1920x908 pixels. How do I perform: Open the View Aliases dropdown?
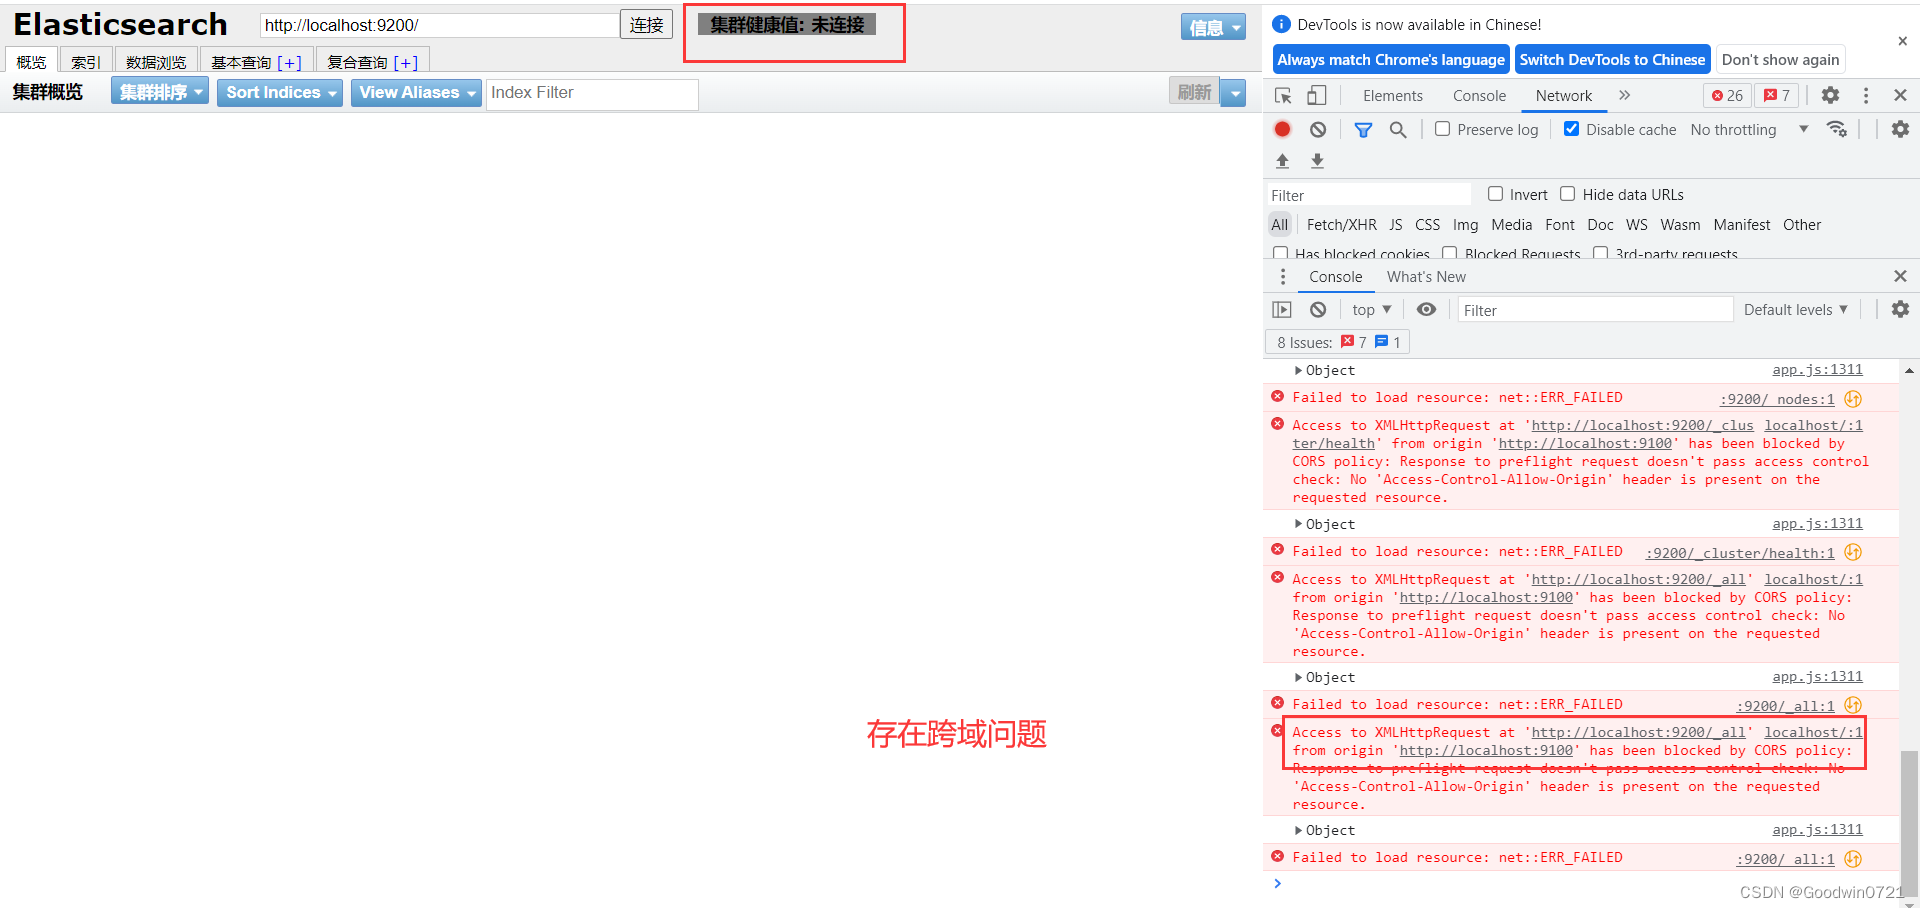click(x=416, y=93)
